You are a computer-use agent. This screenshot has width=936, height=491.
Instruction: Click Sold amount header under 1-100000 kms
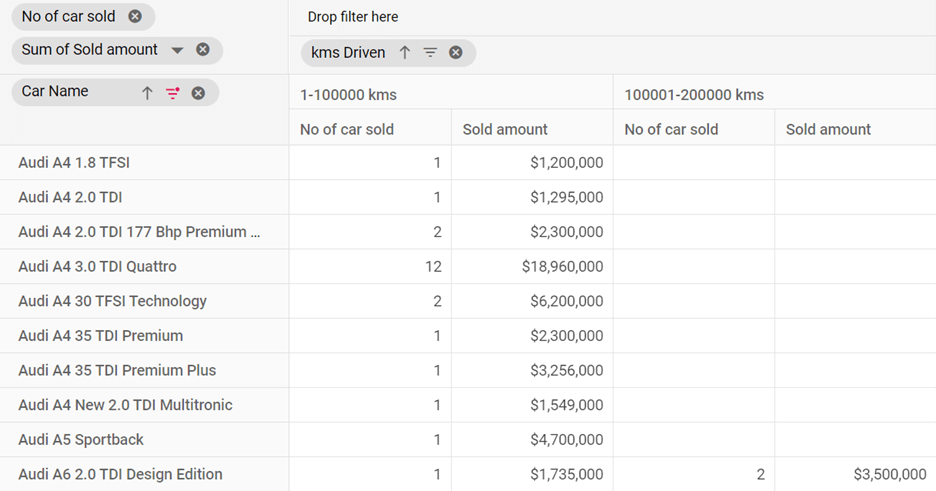pos(532,129)
